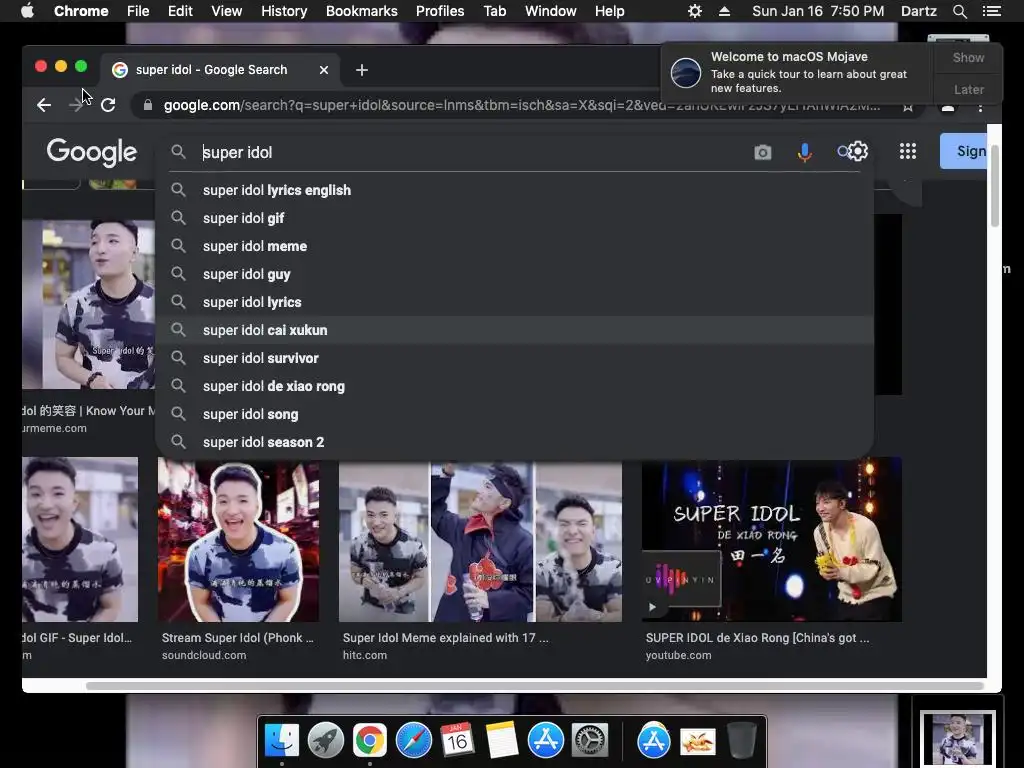Select suggestion 'super idol season 2'
The width and height of the screenshot is (1024, 768).
pyautogui.click(x=515, y=443)
